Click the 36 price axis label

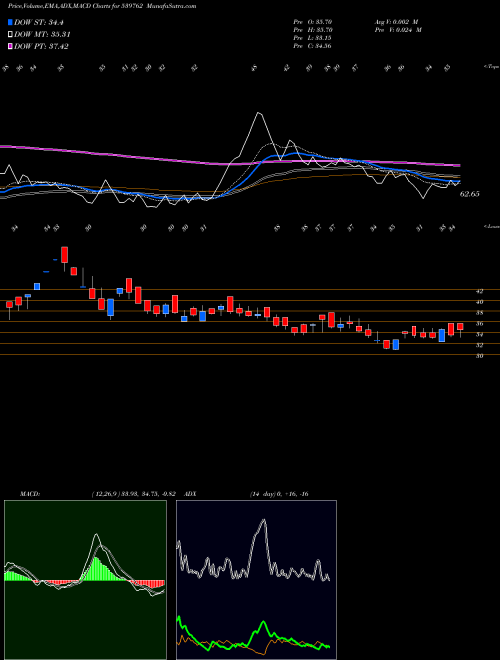[x=479, y=324]
